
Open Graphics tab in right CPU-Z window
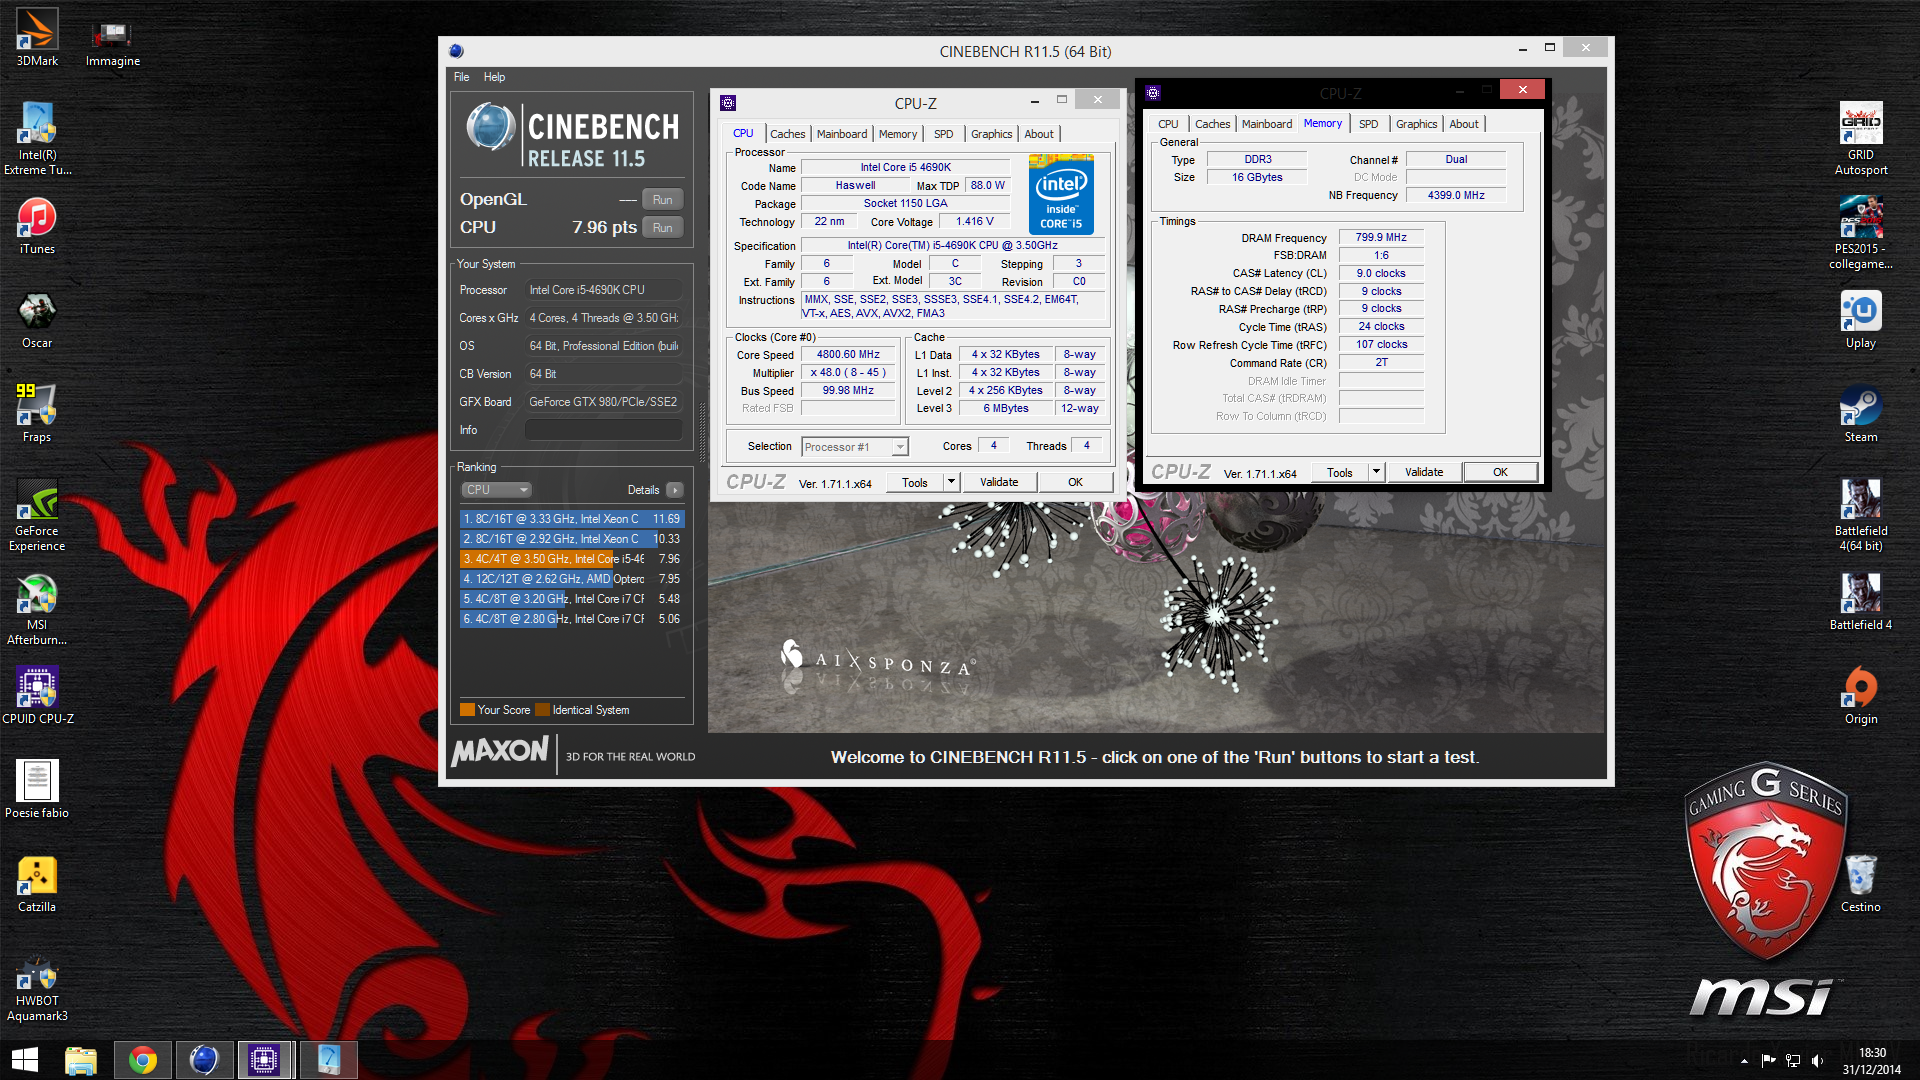coord(1416,124)
